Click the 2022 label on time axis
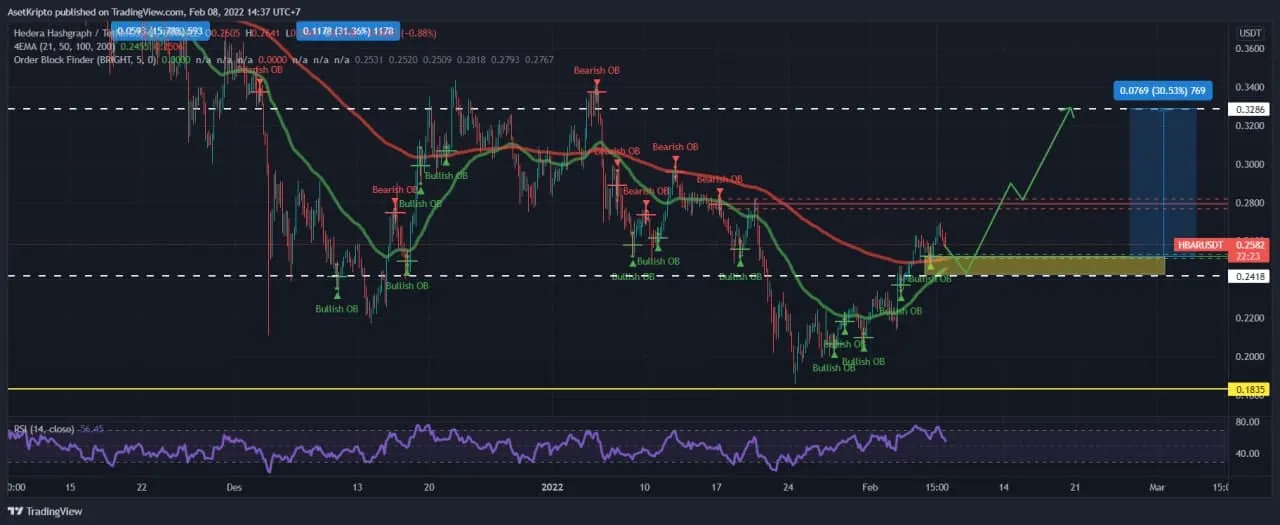Image resolution: width=1280 pixels, height=525 pixels. coord(553,488)
